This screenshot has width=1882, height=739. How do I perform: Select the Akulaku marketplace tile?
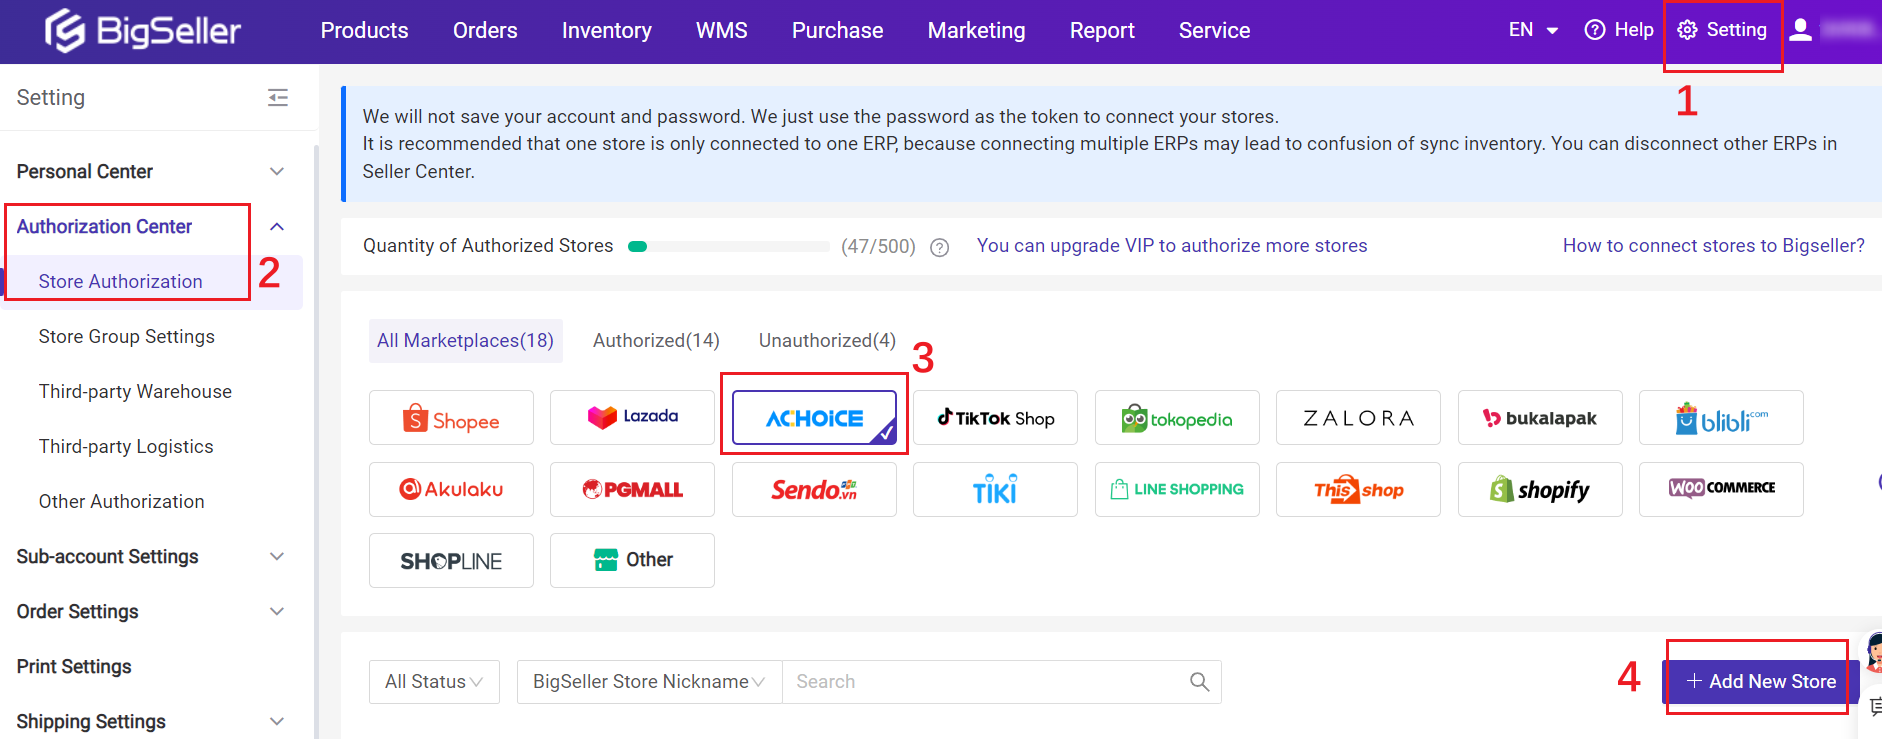click(451, 490)
